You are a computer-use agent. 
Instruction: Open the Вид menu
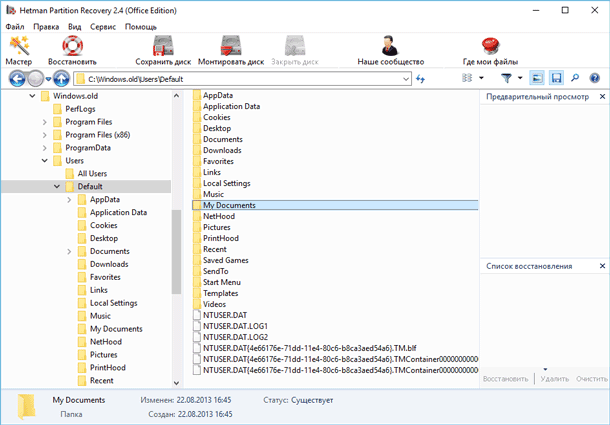(x=74, y=27)
